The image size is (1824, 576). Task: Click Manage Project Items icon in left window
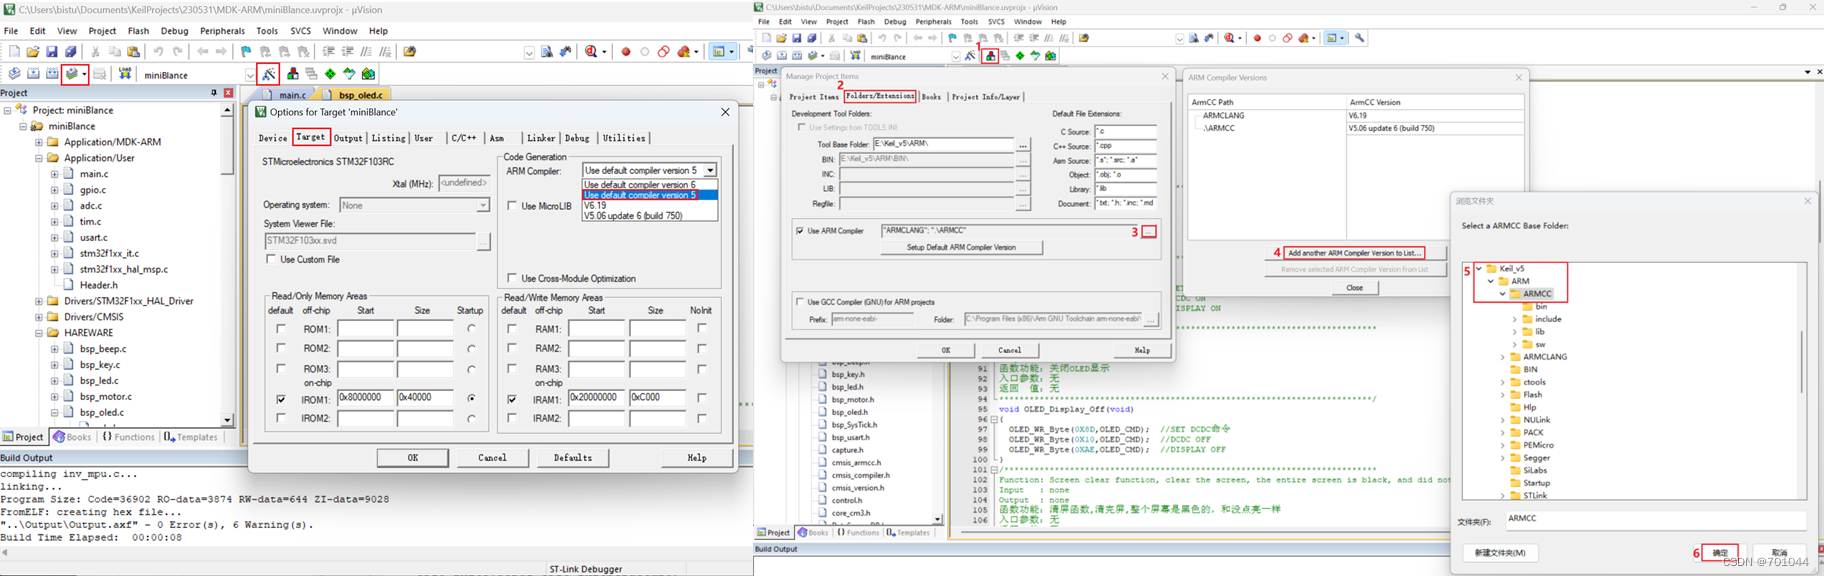(x=293, y=74)
